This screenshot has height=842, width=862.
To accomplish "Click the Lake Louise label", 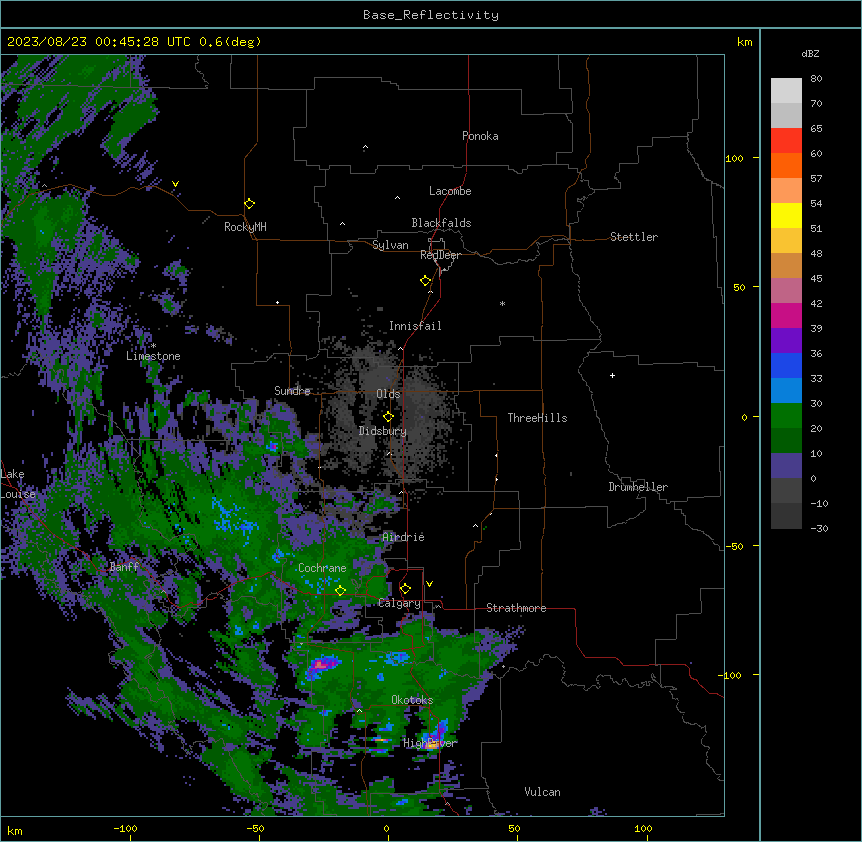I will coord(18,484).
